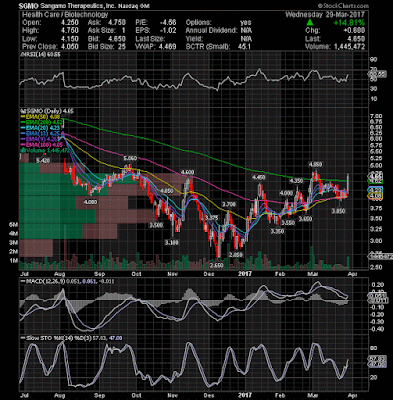Click the Health Care / Biotechnology sector label
Screen dimensions: 393x400
pyautogui.click(x=65, y=14)
